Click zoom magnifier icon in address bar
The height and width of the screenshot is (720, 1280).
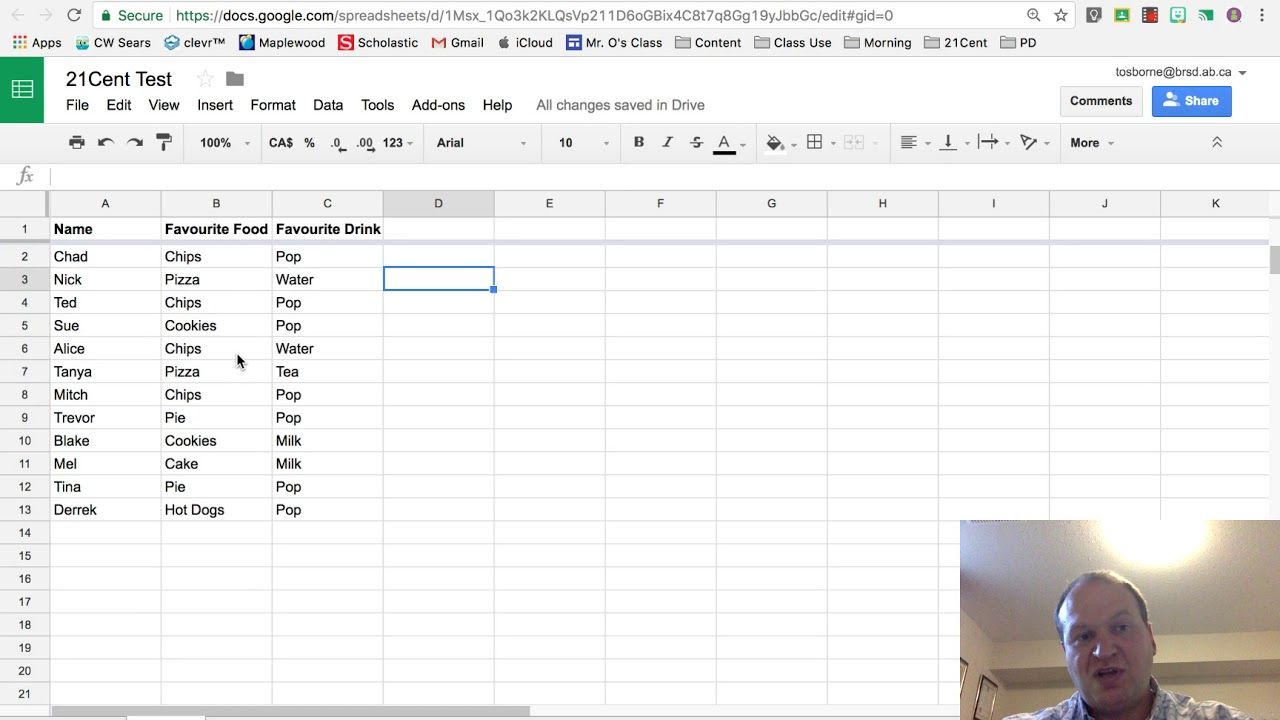point(1033,15)
